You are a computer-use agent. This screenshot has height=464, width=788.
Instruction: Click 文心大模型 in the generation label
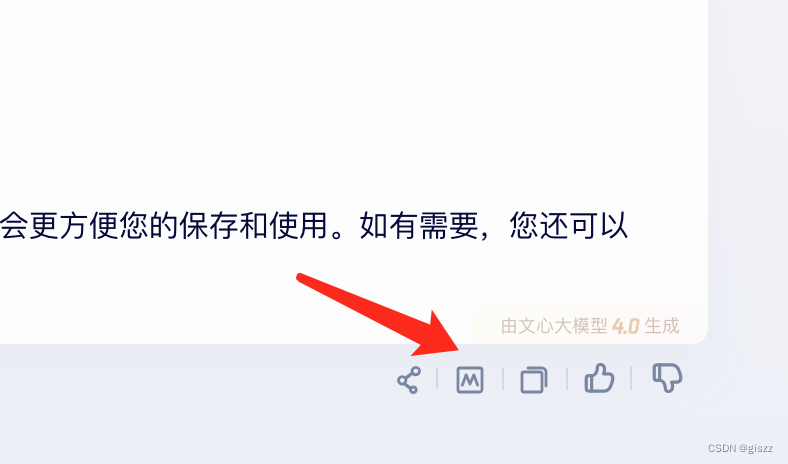[562, 326]
